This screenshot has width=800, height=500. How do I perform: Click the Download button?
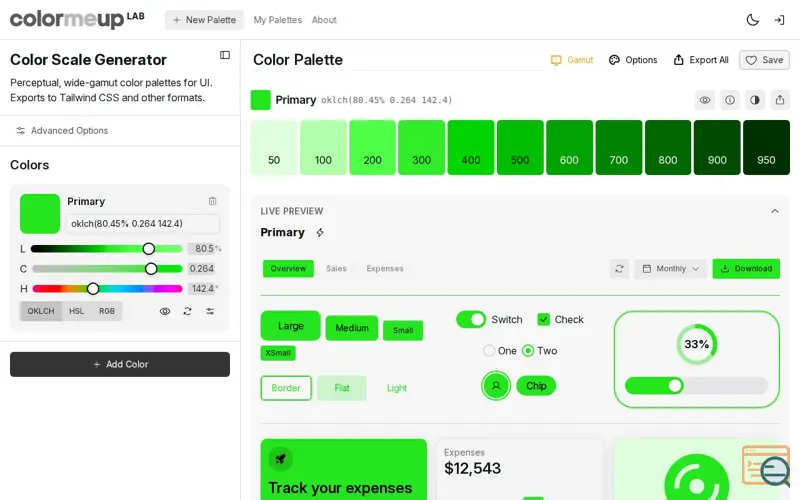point(746,268)
